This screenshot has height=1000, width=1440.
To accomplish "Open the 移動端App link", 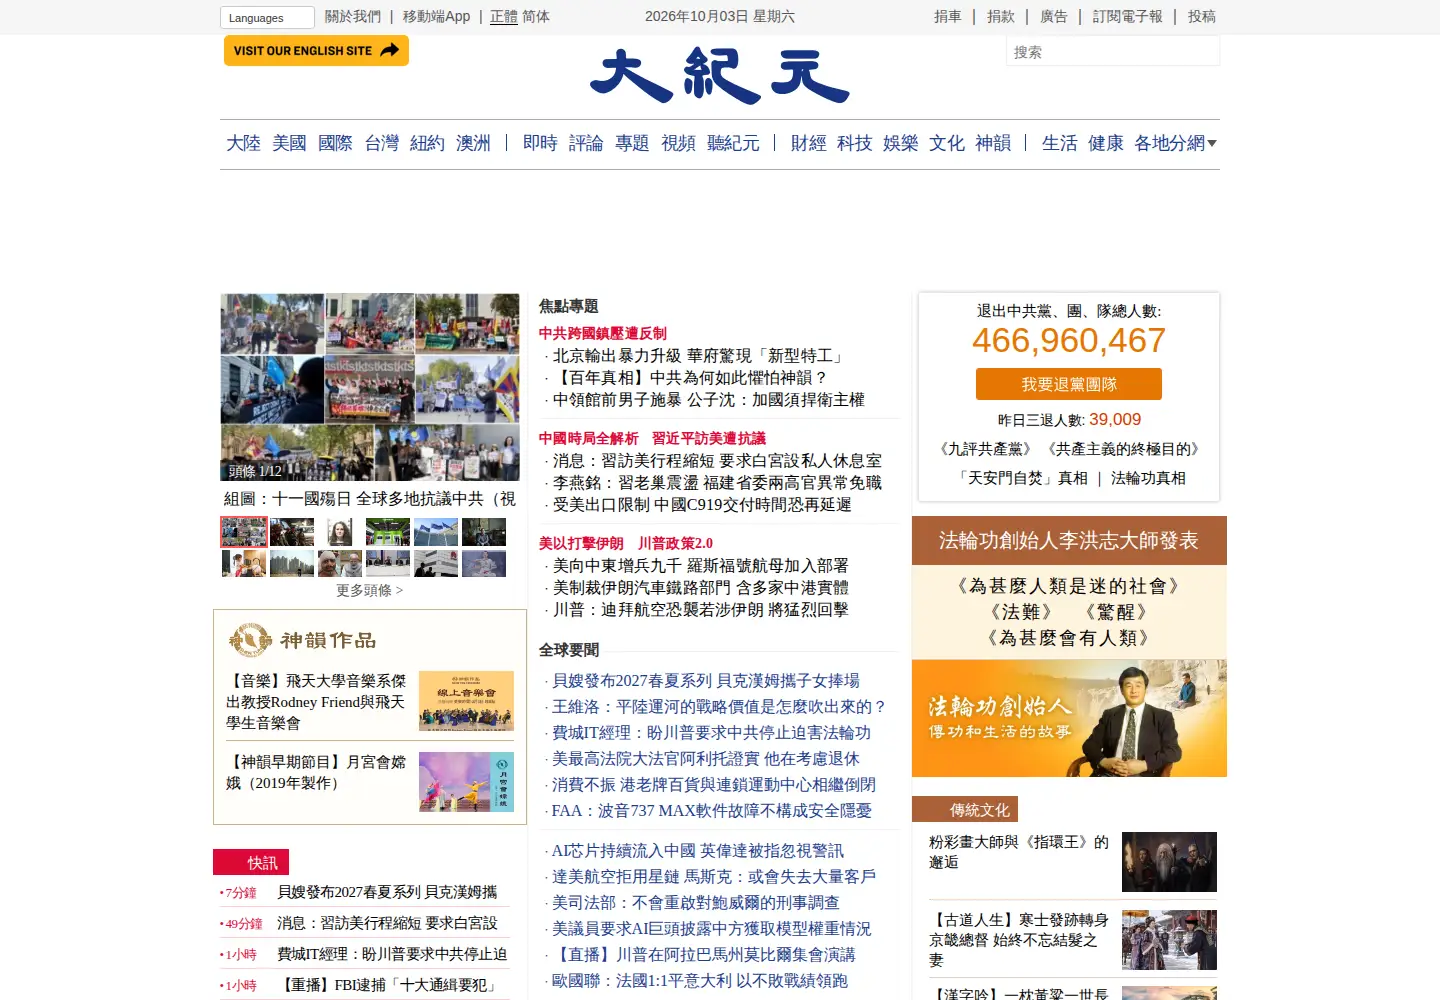I will tap(436, 16).
